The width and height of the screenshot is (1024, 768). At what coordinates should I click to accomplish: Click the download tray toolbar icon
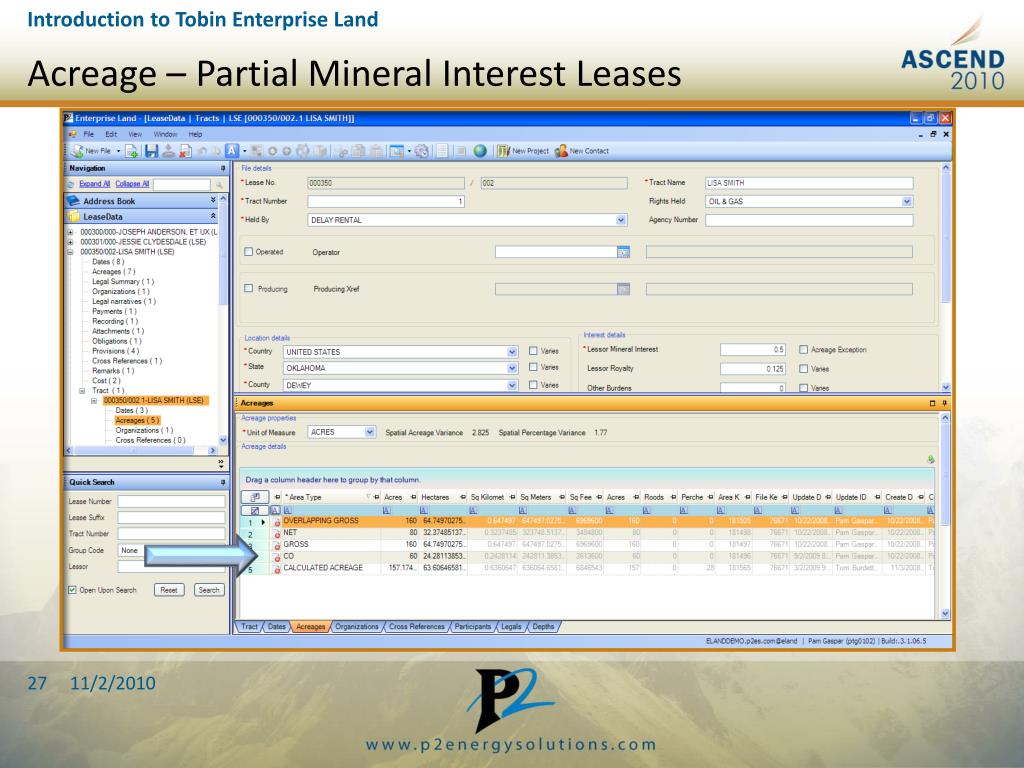pos(169,151)
